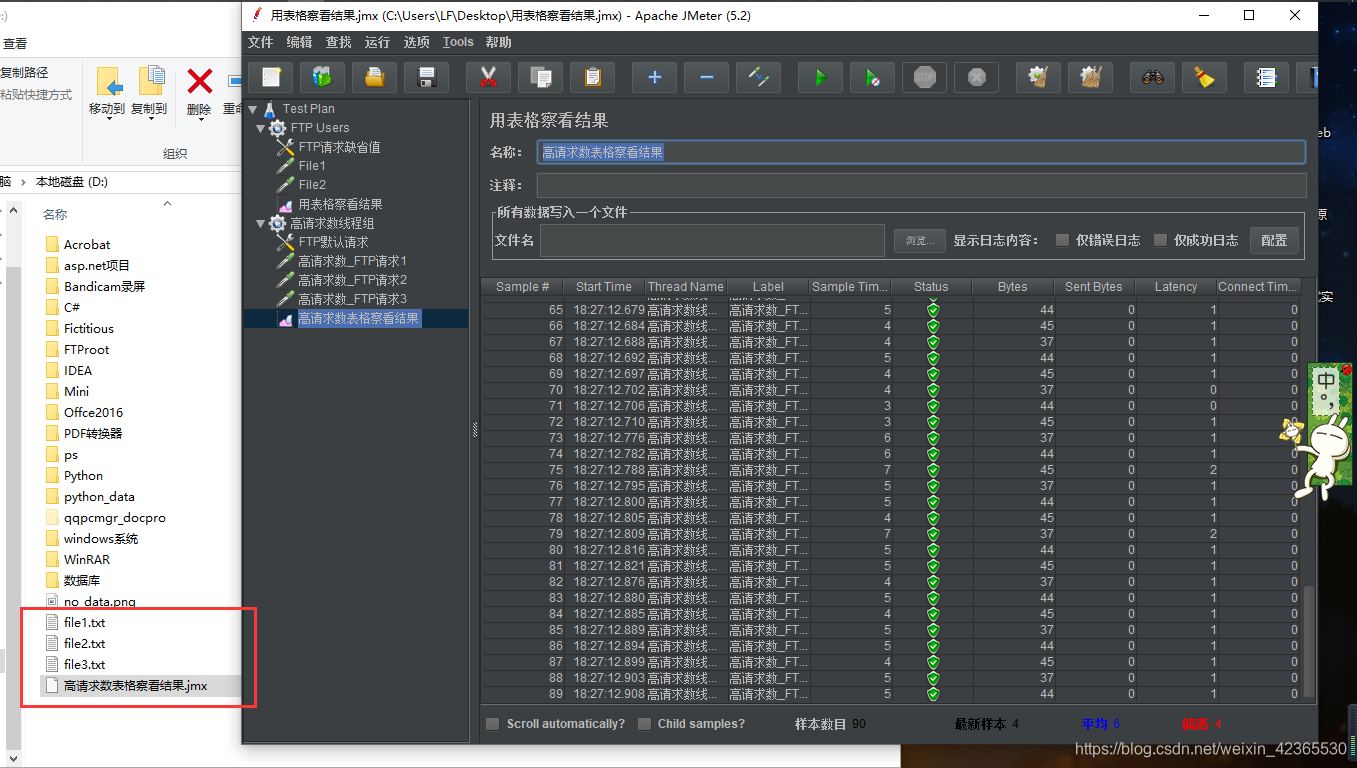Screen dimensions: 1357x768
Task: Click the Open file folder icon in JMeter
Action: point(374,77)
